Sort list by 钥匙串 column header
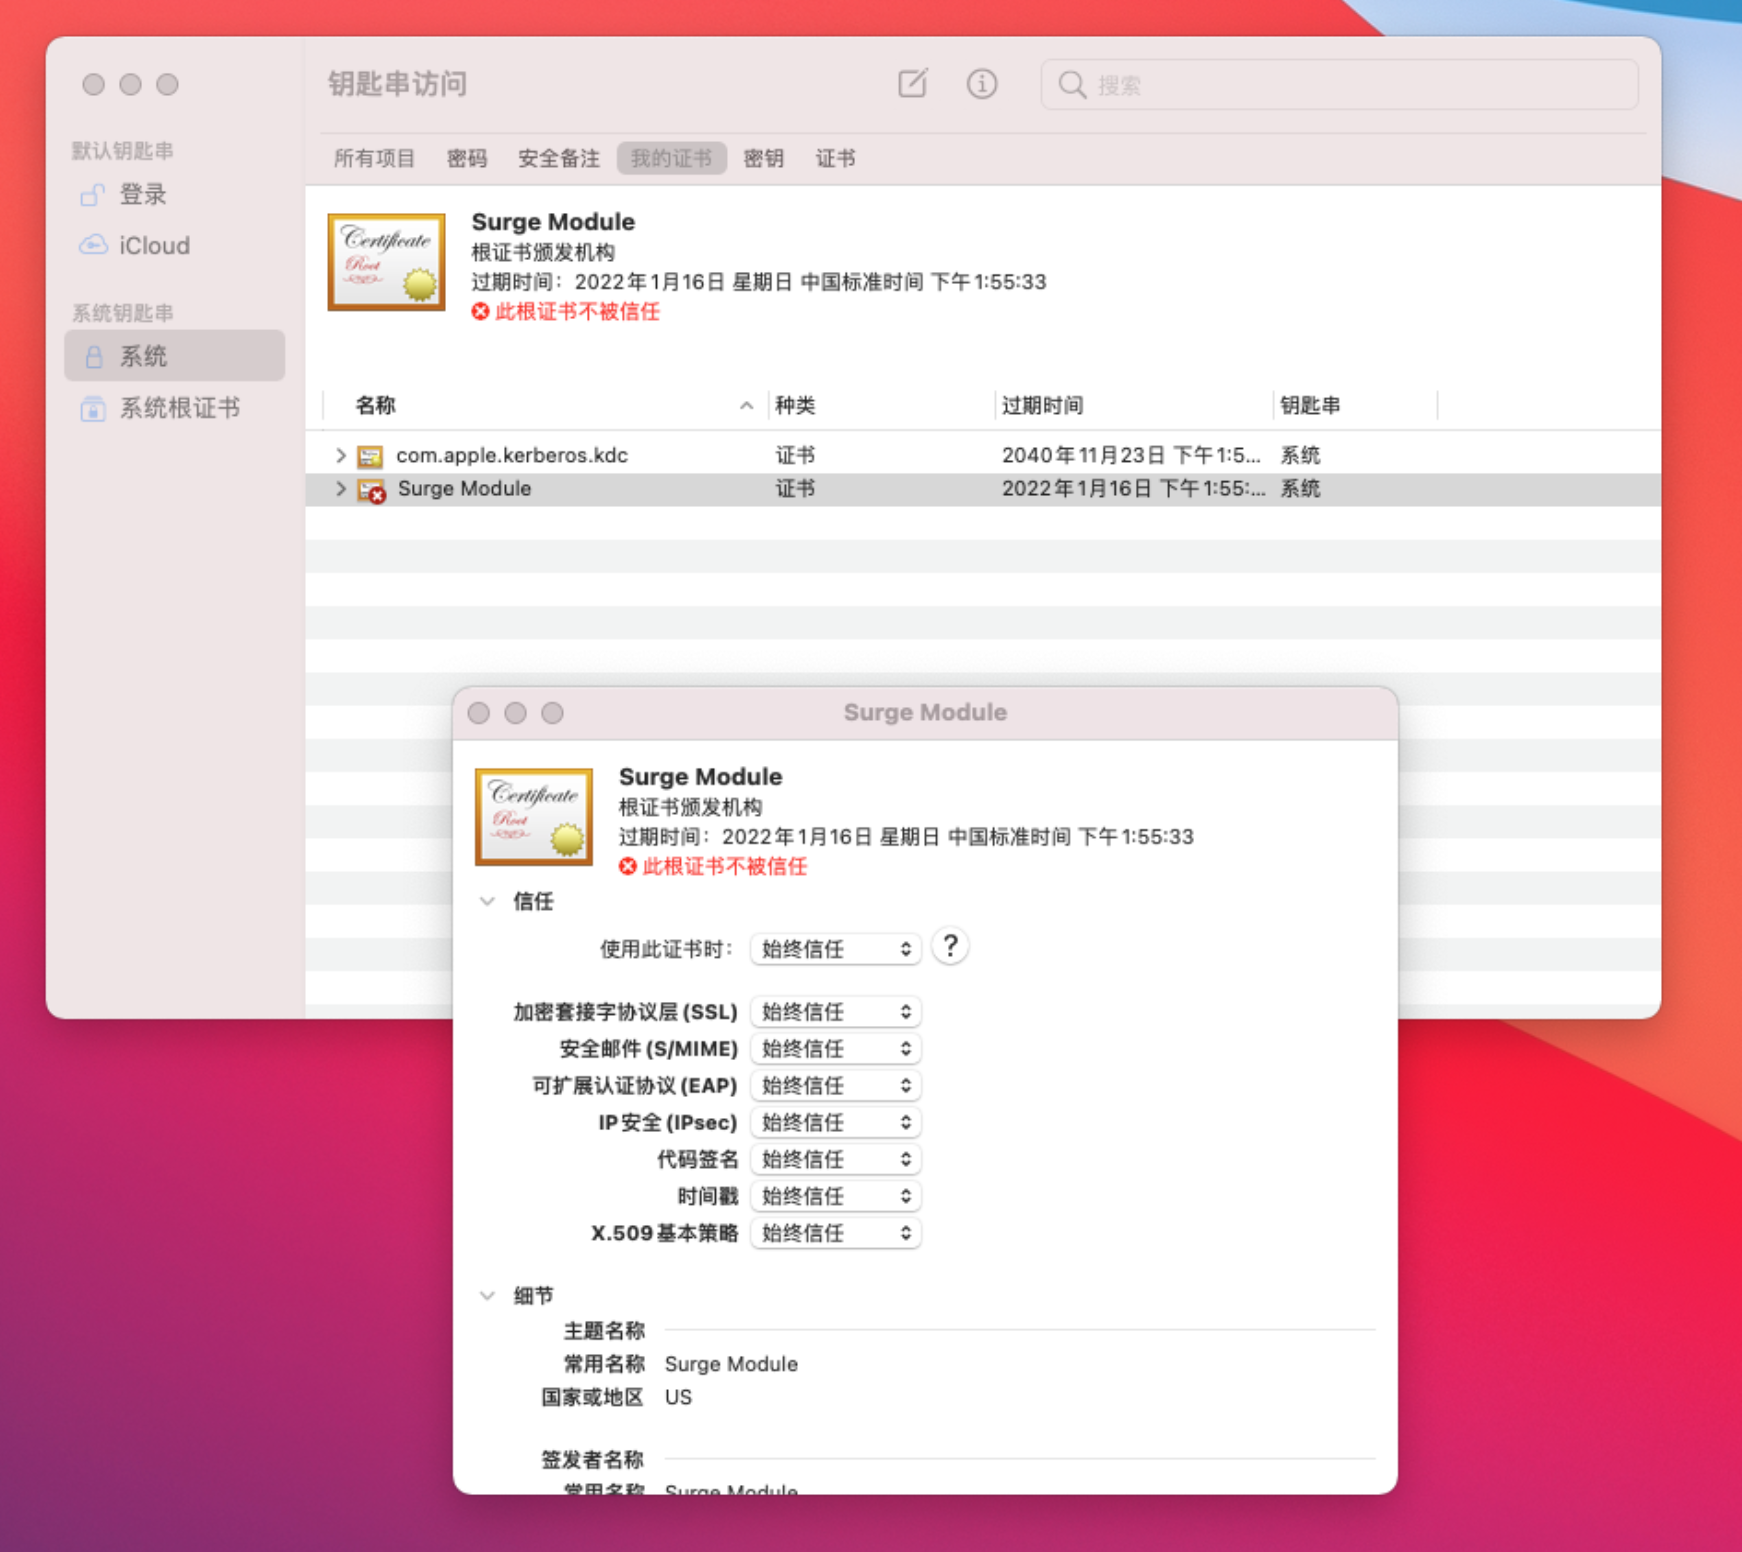The image size is (1742, 1552). click(x=1310, y=406)
